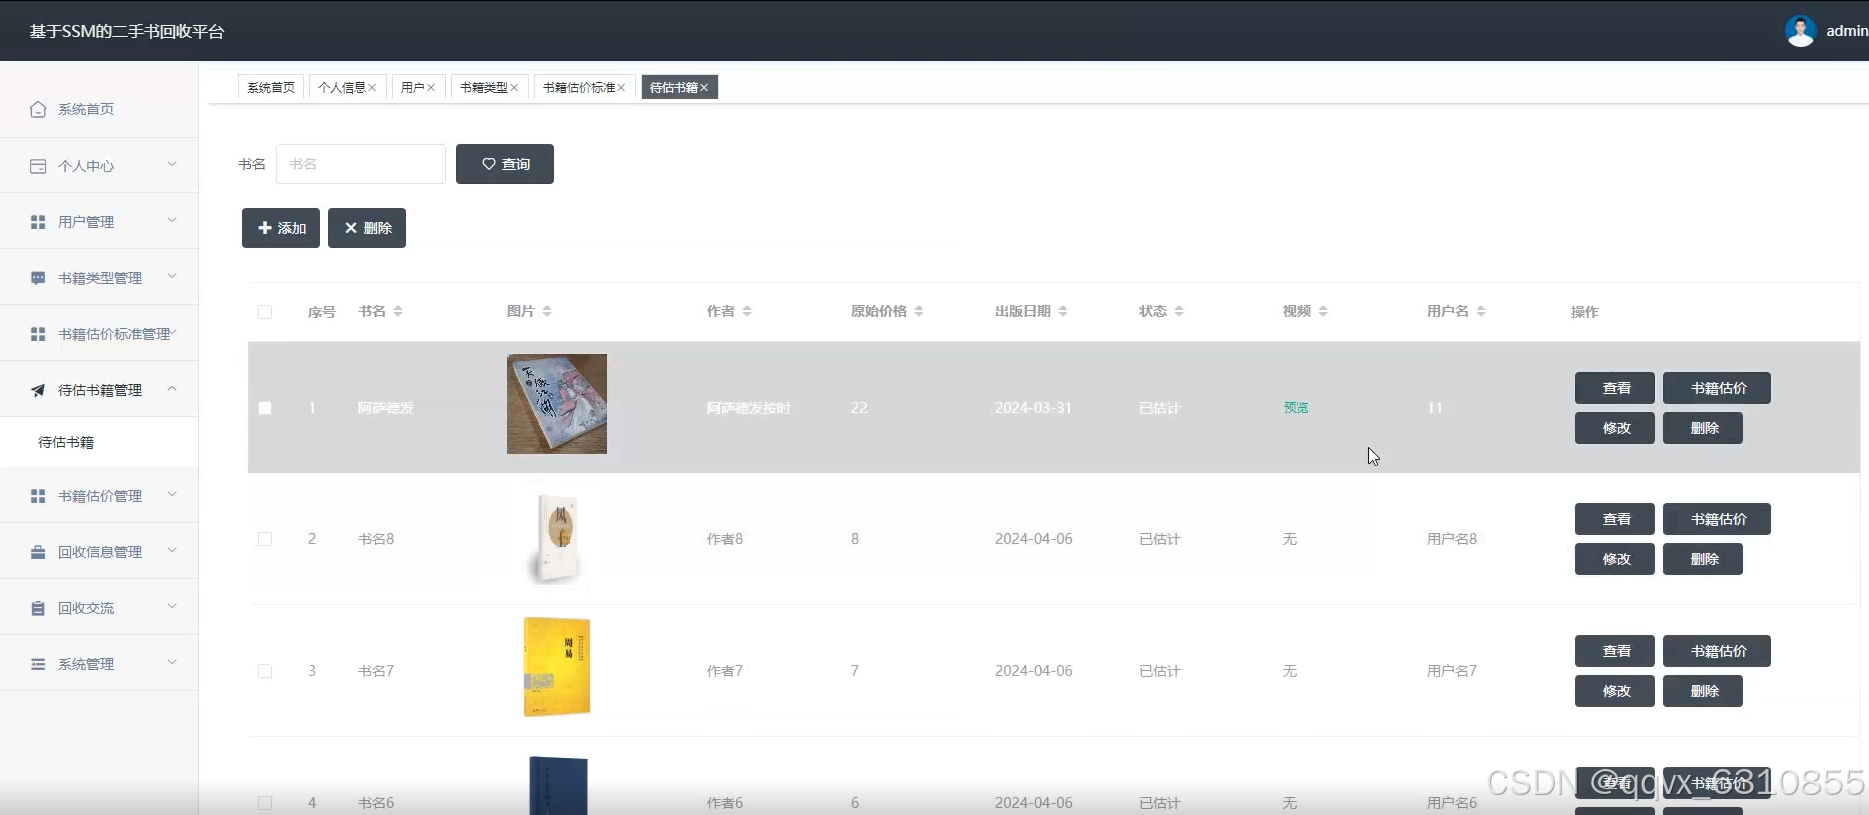Click the 书籍估价标准管理 grid icon
Viewport: 1869px width, 815px height.
pos(38,334)
